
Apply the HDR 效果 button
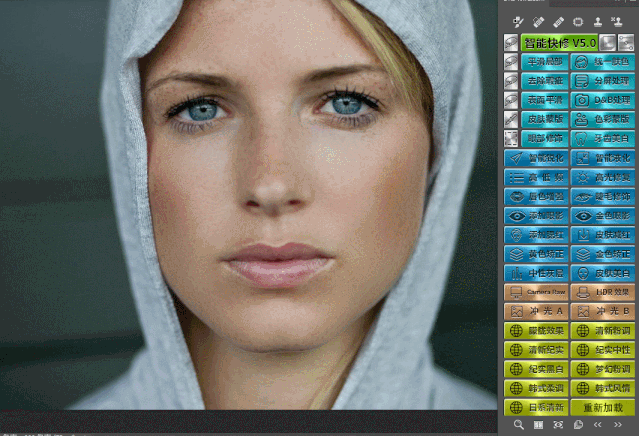click(603, 292)
